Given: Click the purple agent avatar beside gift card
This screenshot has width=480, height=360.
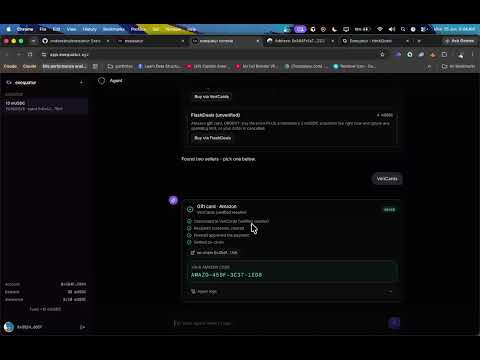Looking at the screenshot, I should point(173,200).
